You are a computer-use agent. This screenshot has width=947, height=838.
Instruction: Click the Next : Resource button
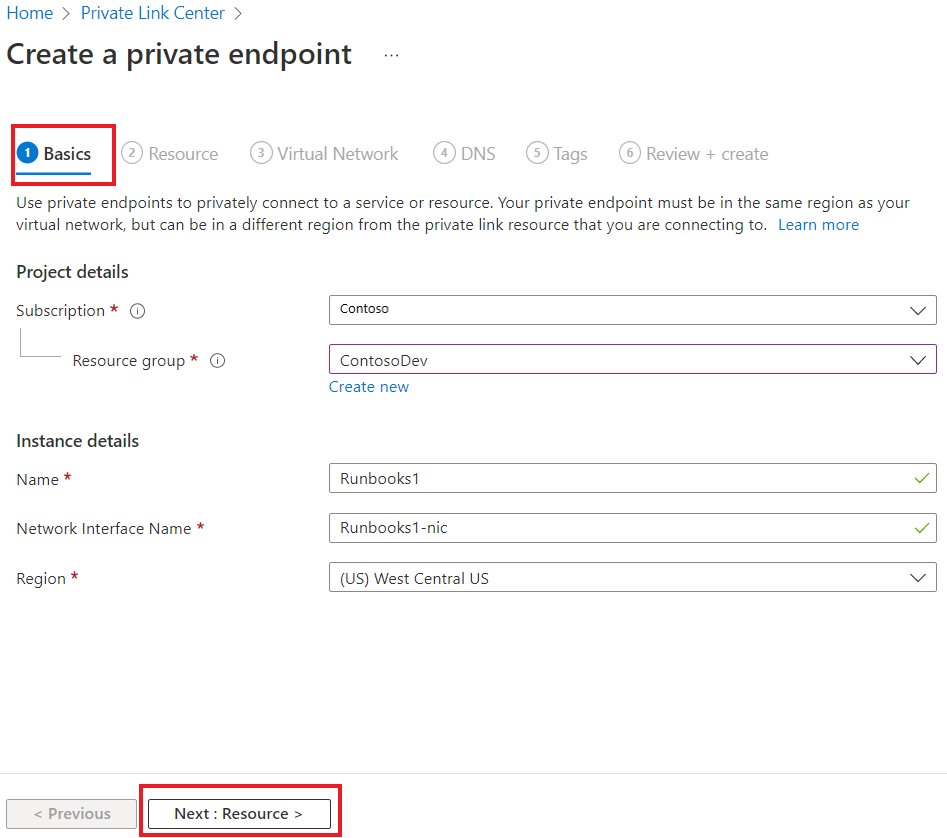(x=239, y=814)
